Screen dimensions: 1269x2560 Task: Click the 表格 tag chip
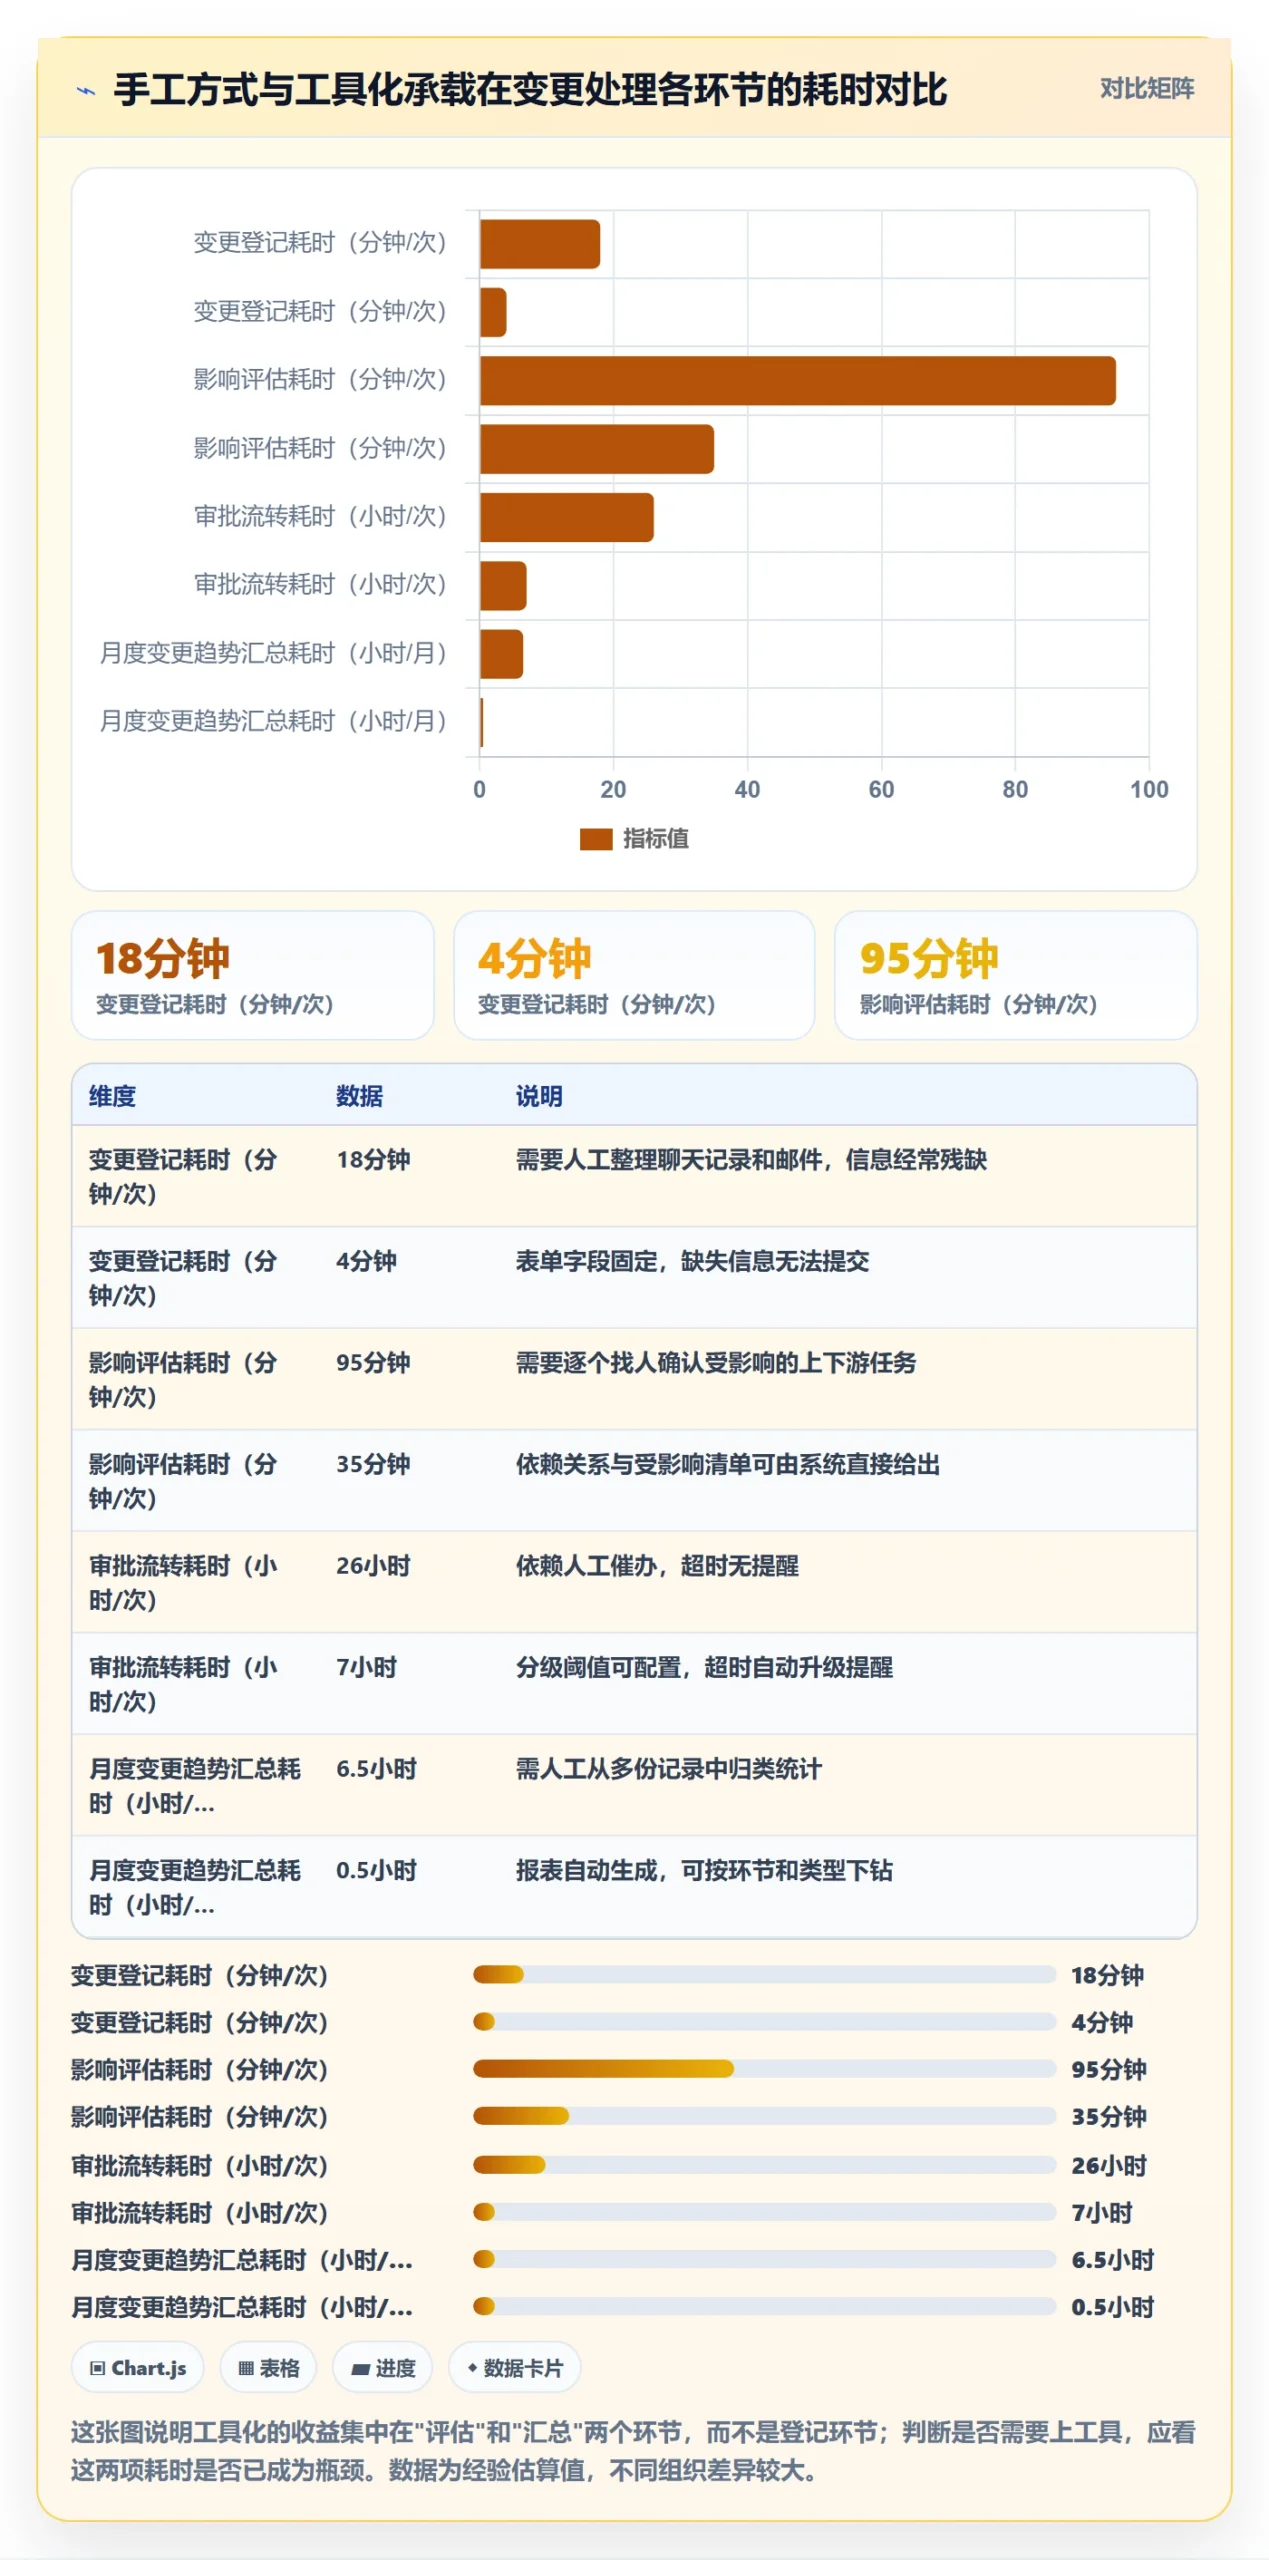[268, 2367]
